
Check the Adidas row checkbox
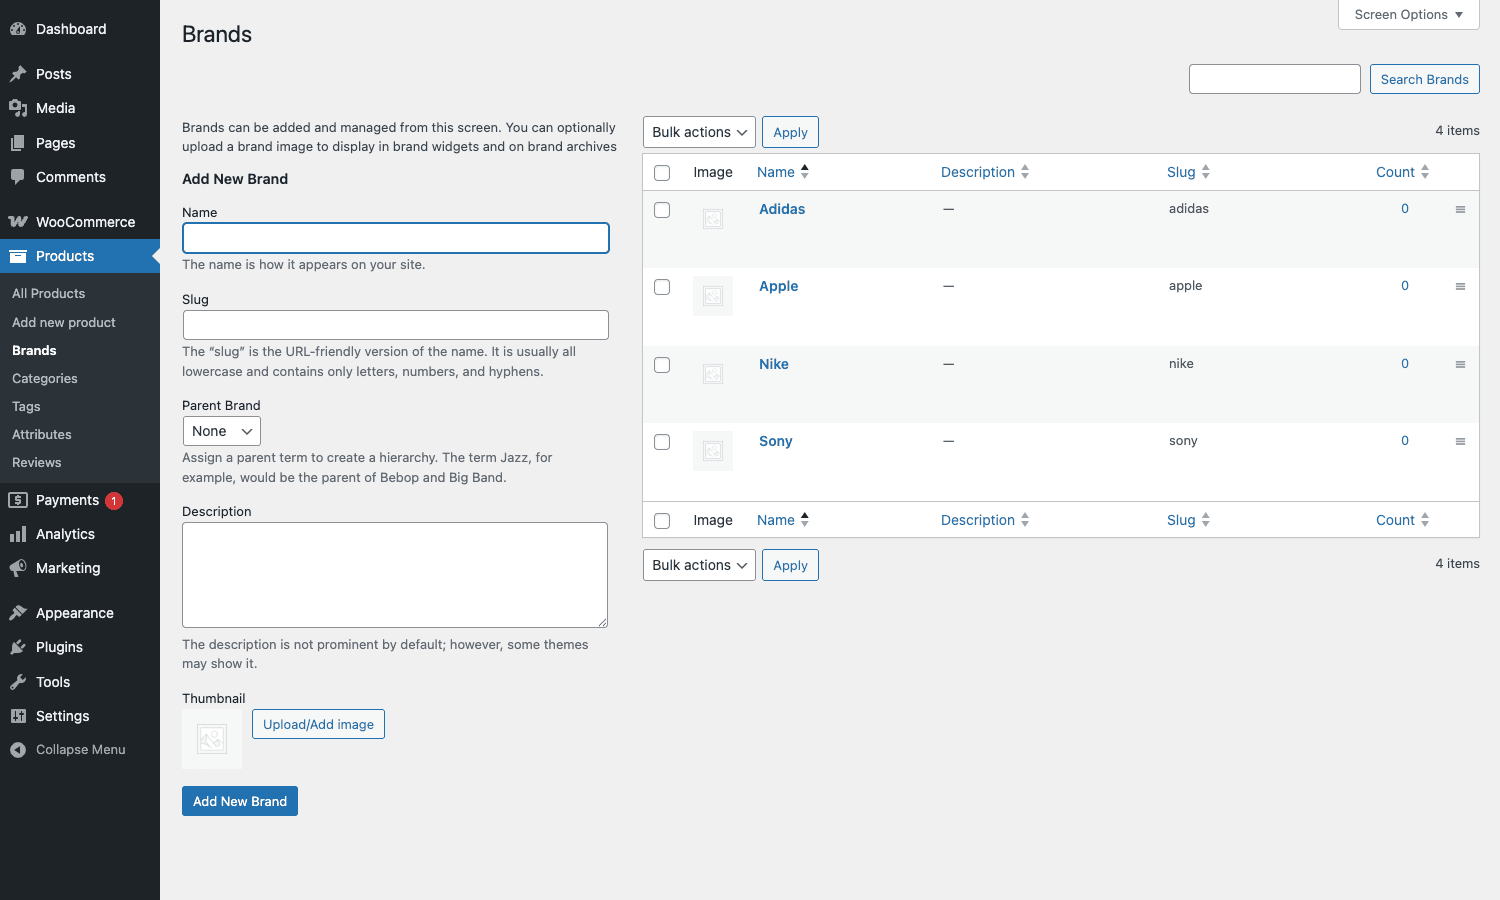click(x=662, y=210)
